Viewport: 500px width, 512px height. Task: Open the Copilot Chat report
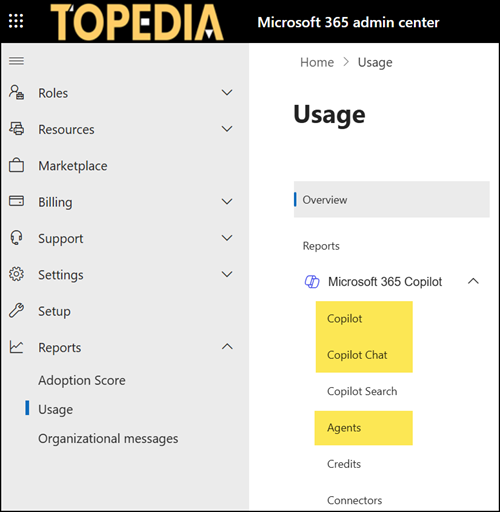click(357, 355)
